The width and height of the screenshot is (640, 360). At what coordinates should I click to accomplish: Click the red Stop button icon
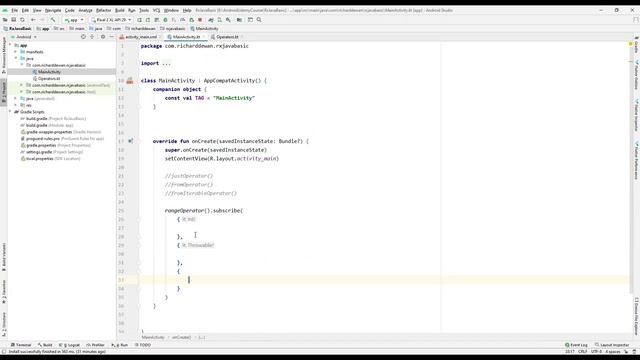pos(200,20)
